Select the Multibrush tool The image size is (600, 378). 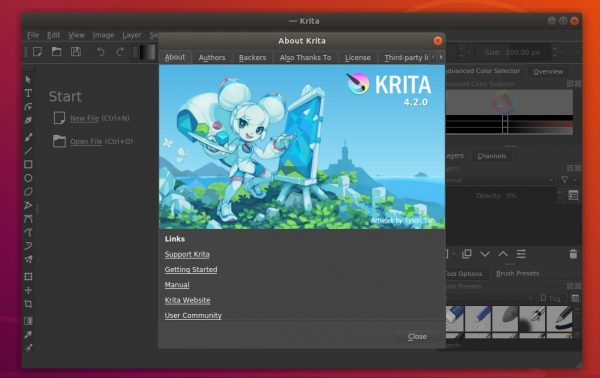[28, 259]
